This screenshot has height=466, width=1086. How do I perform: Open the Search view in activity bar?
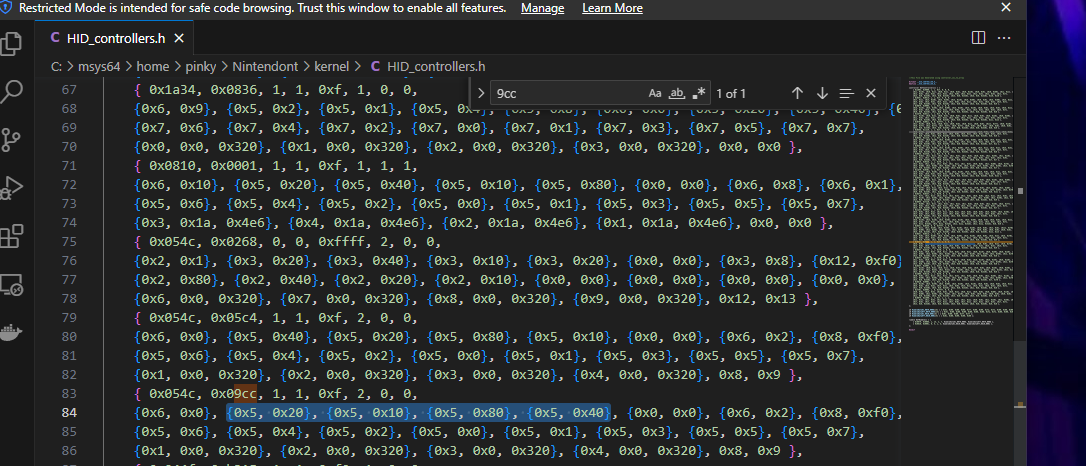12,91
